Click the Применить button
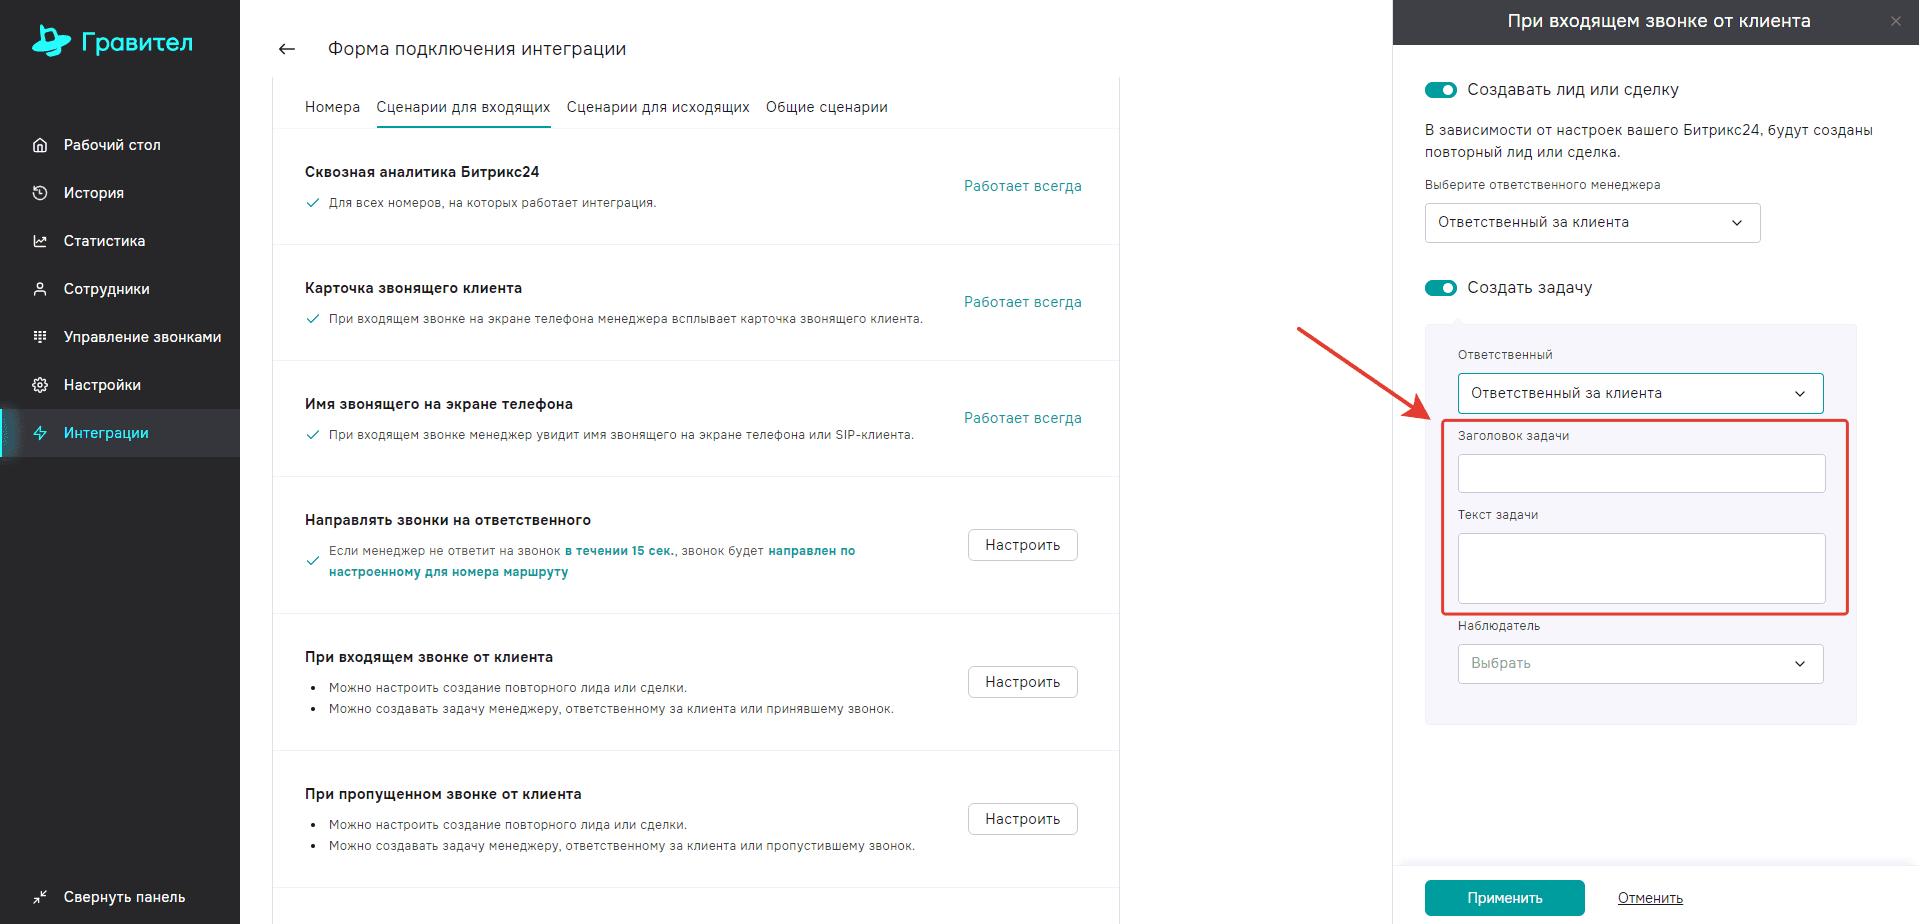 pyautogui.click(x=1504, y=898)
